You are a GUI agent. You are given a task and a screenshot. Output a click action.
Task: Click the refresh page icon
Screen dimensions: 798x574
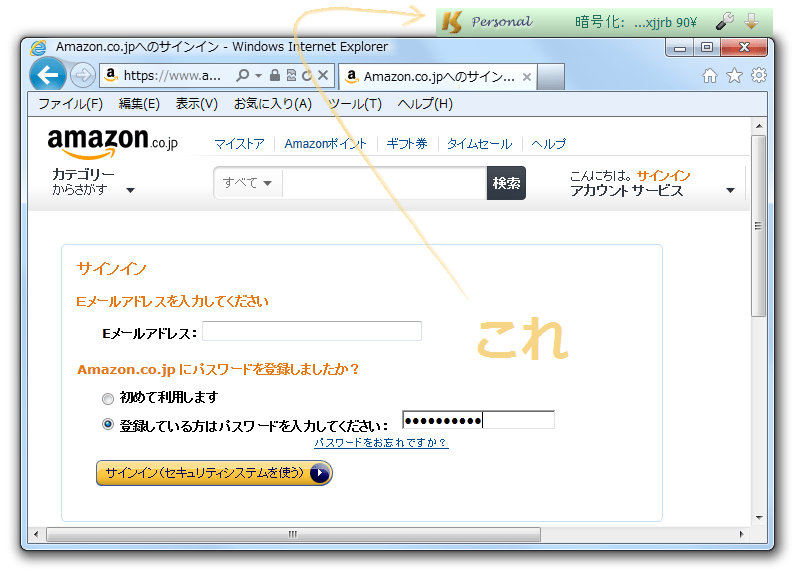(306, 75)
